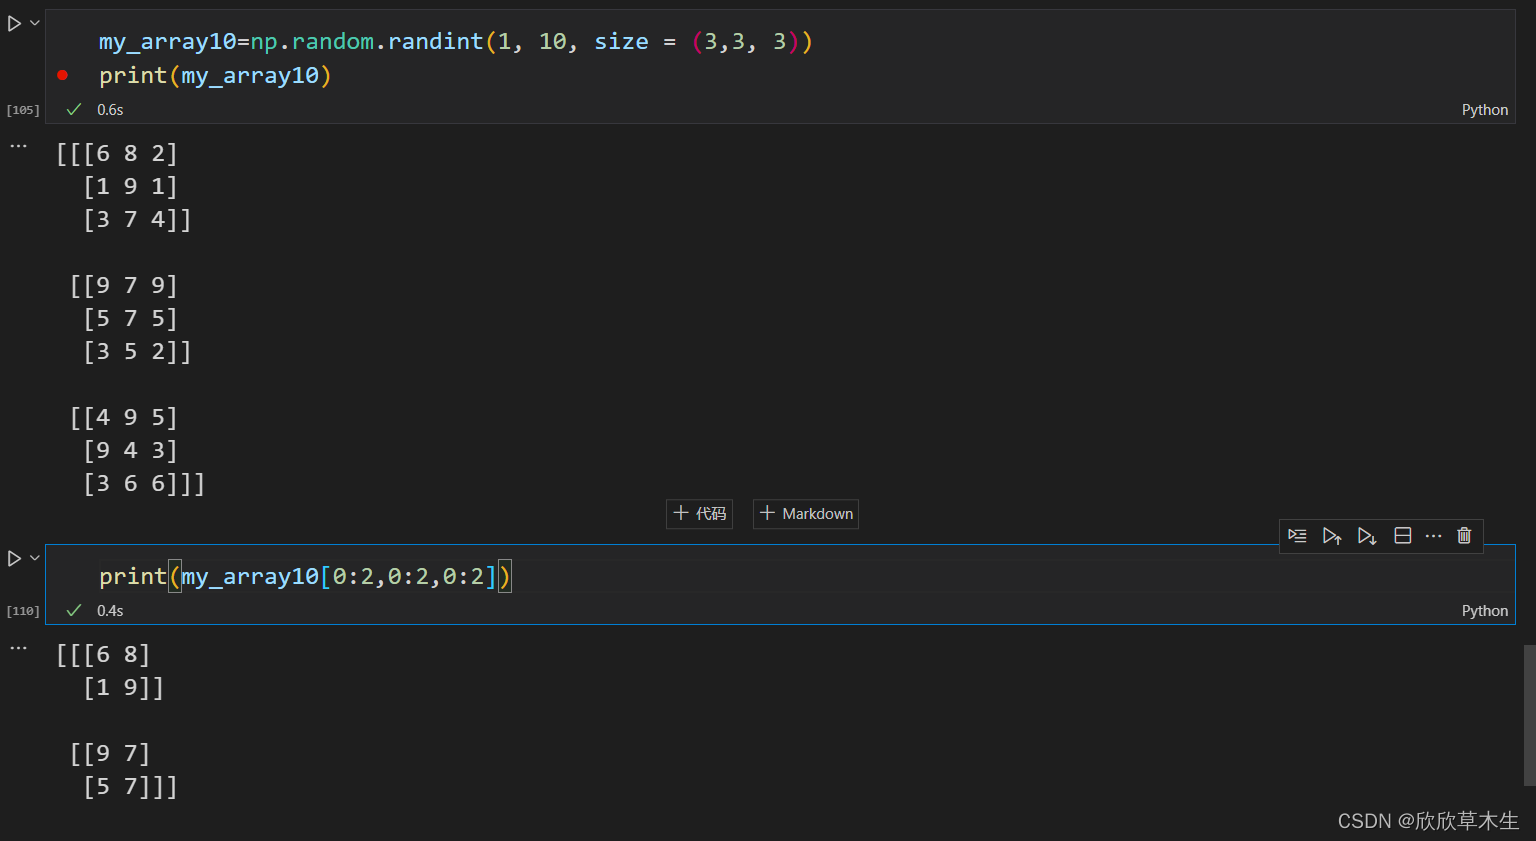The width and height of the screenshot is (1536, 841).
Task: Change second cell language mode Python
Action: click(x=1484, y=611)
